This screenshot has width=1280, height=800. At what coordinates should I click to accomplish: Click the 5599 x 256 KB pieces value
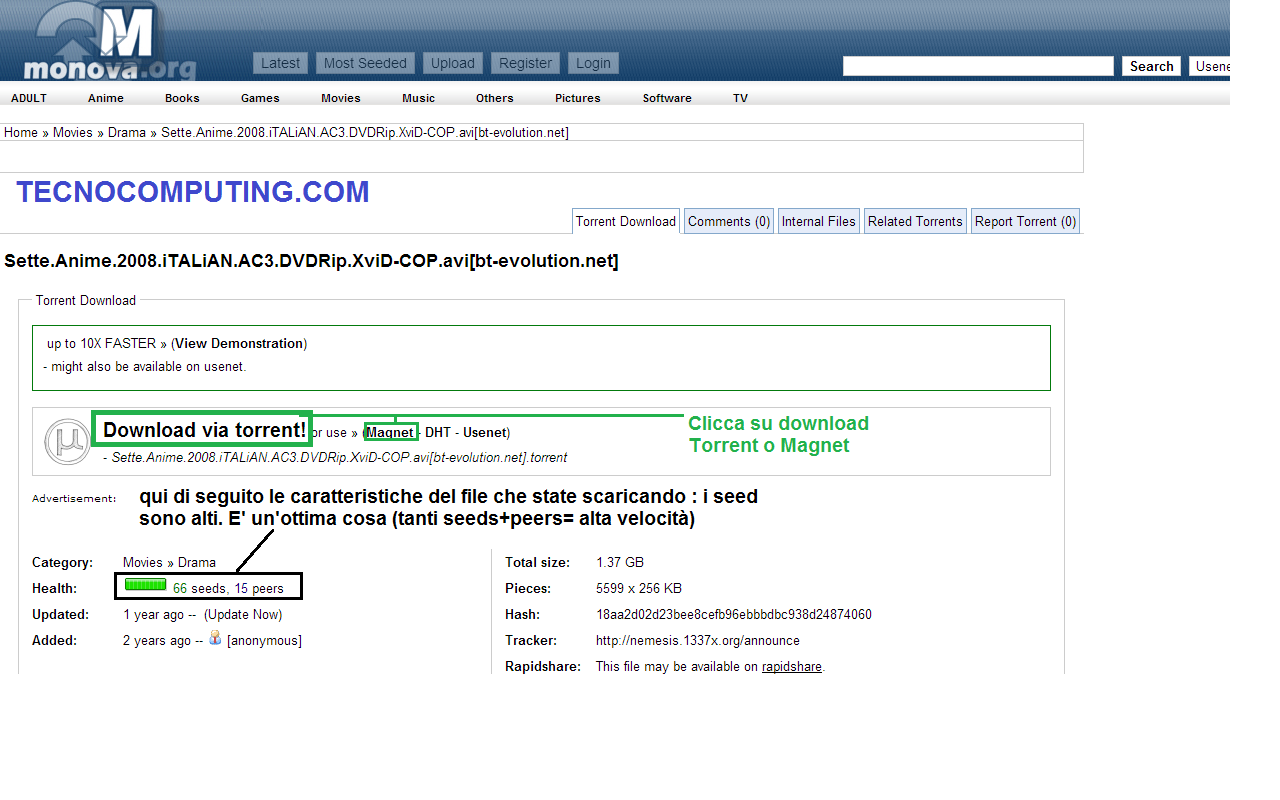coord(639,588)
